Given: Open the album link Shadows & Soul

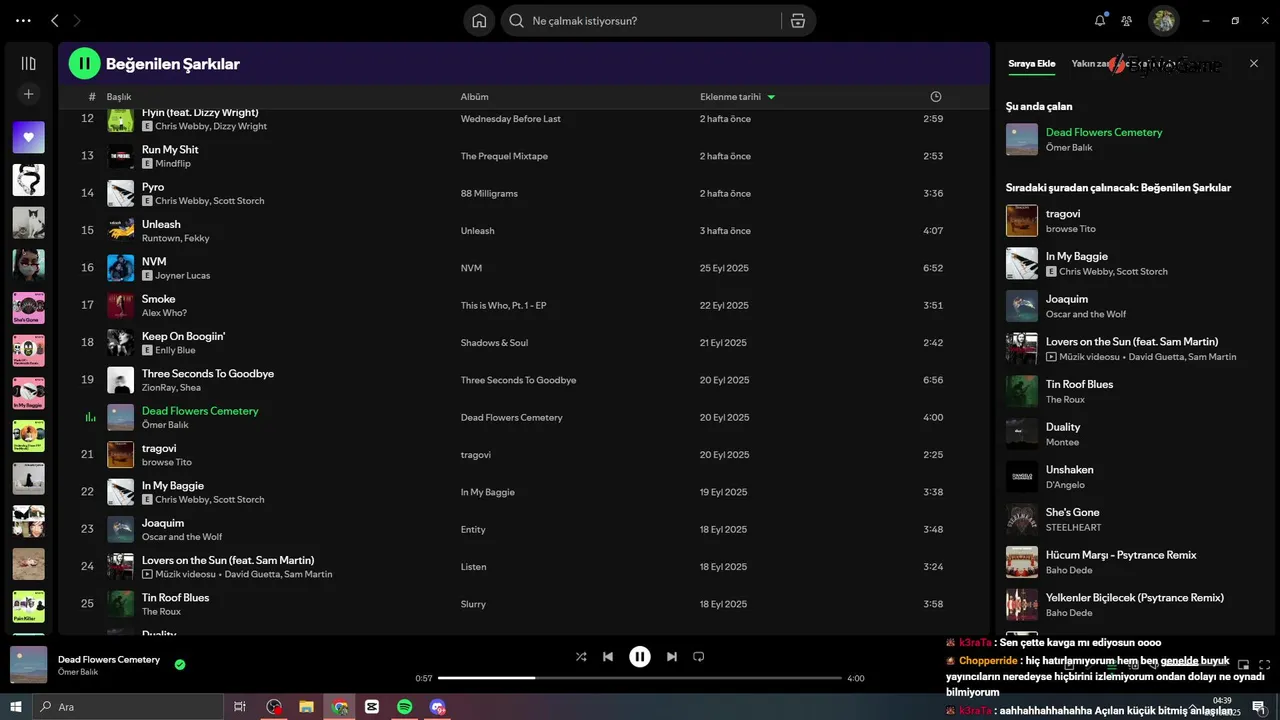Looking at the screenshot, I should 494,343.
